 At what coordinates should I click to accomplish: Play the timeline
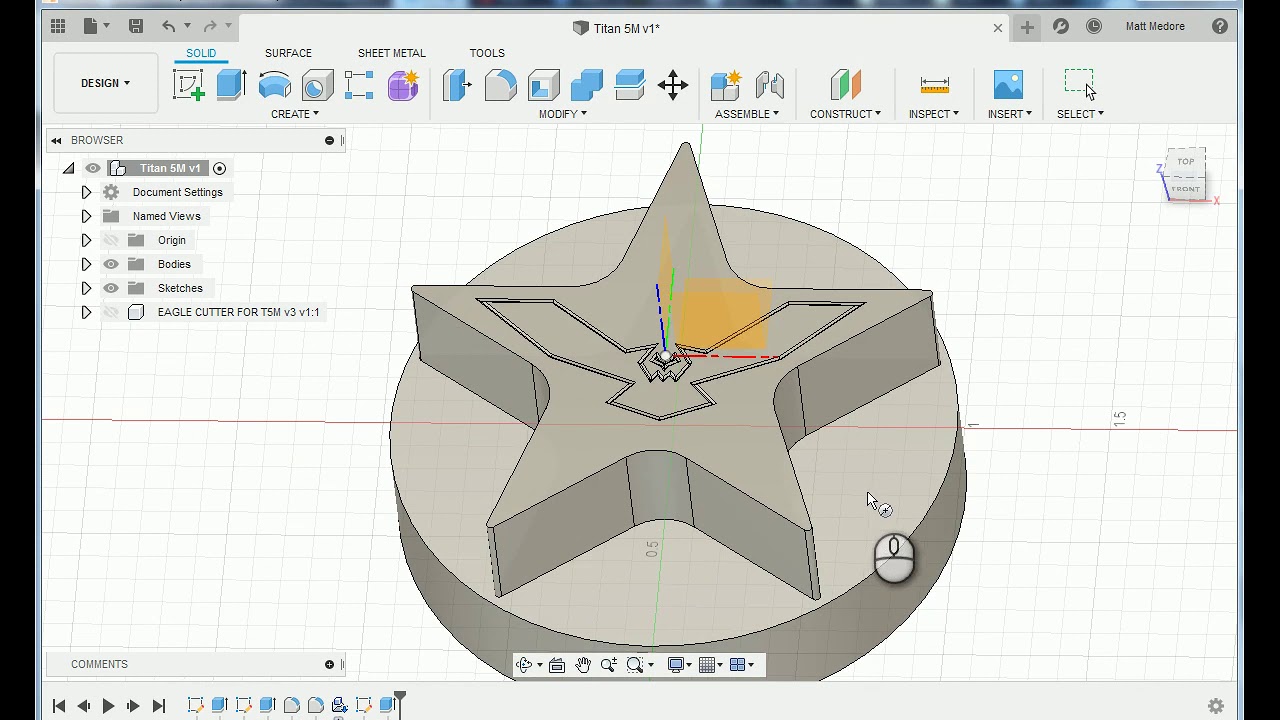coord(108,706)
